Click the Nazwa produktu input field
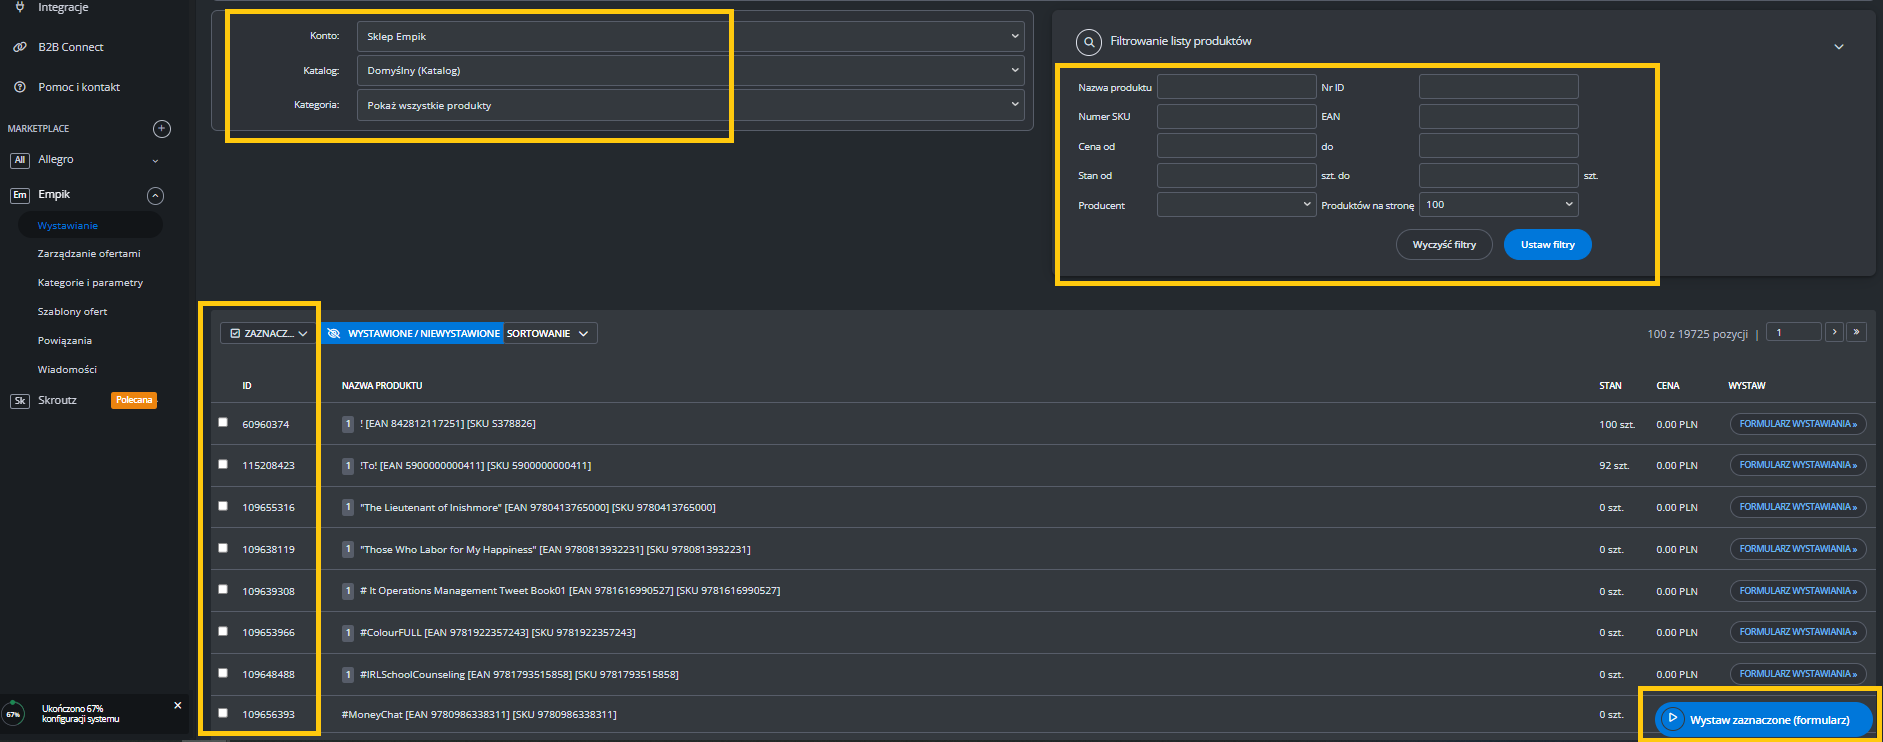 (x=1236, y=87)
